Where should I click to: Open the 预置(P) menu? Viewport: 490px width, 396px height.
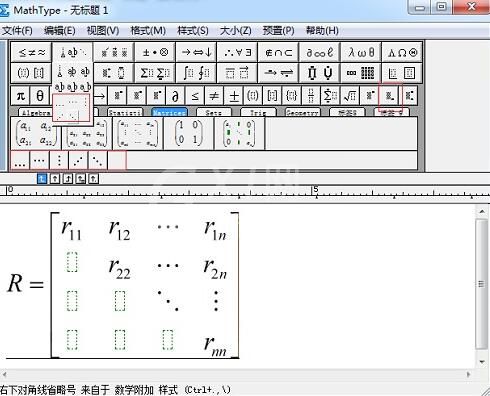click(x=279, y=31)
